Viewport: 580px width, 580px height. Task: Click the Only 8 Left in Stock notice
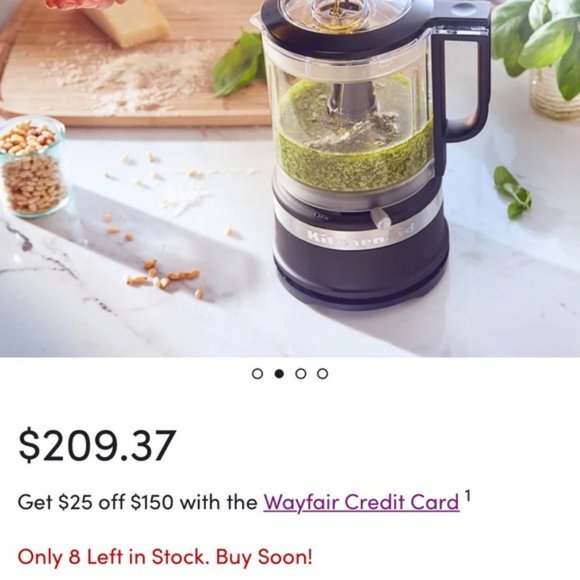pos(165,557)
